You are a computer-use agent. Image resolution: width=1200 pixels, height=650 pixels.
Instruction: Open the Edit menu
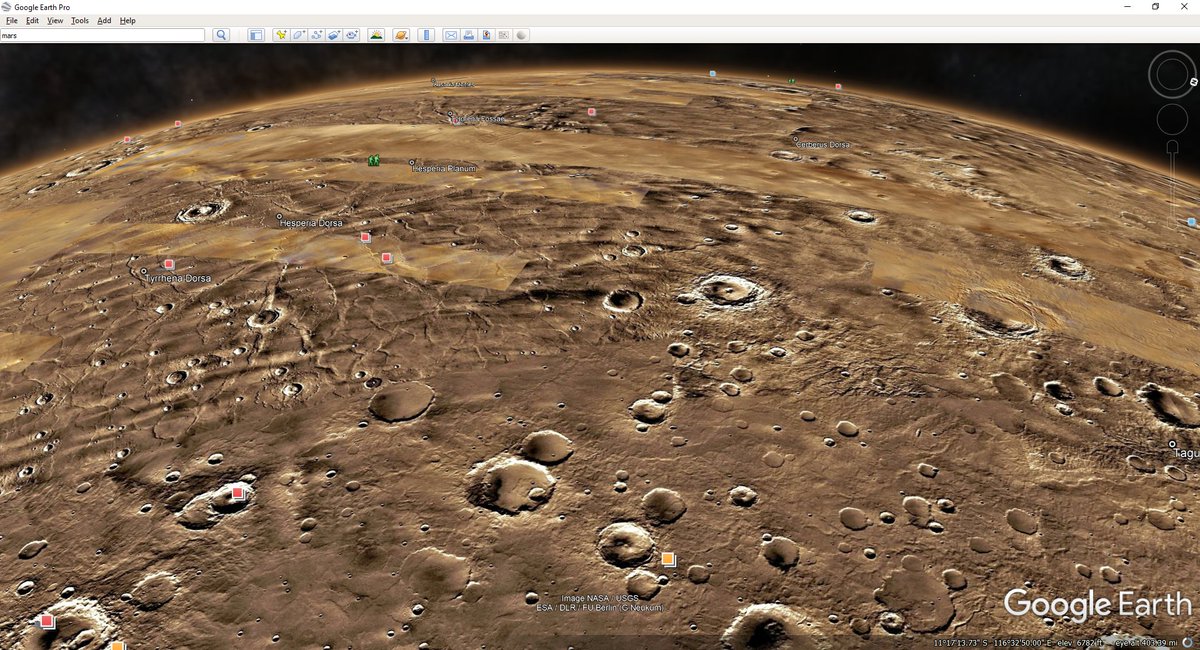click(x=33, y=20)
